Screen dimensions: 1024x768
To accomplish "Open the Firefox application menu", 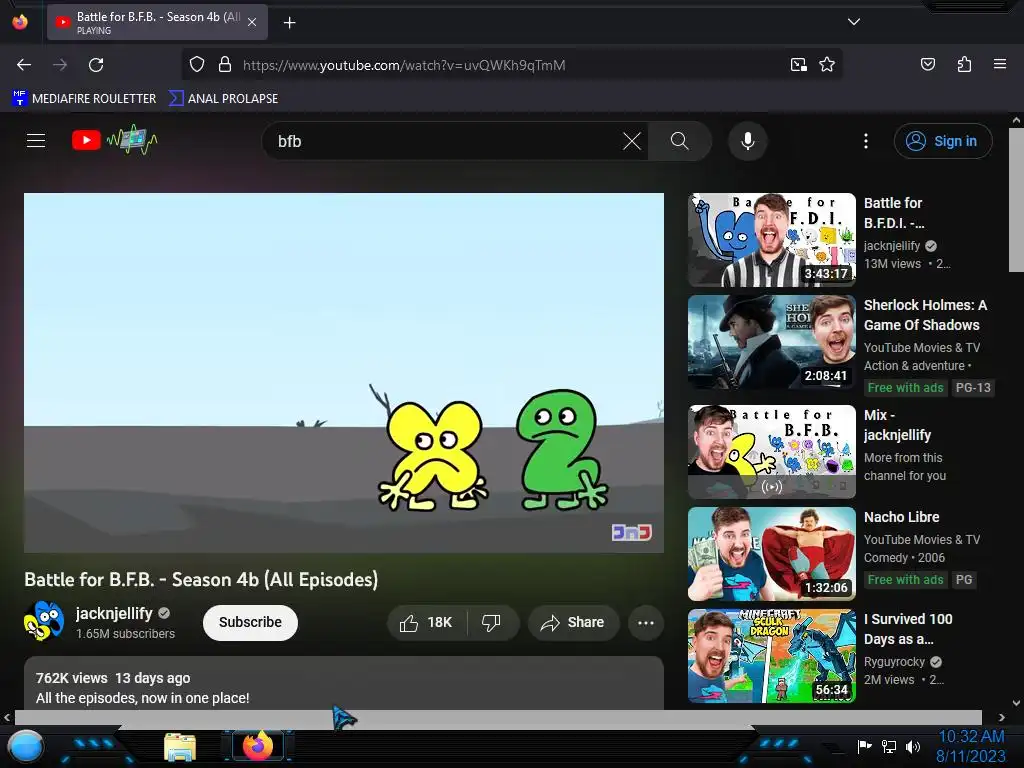I will [999, 64].
